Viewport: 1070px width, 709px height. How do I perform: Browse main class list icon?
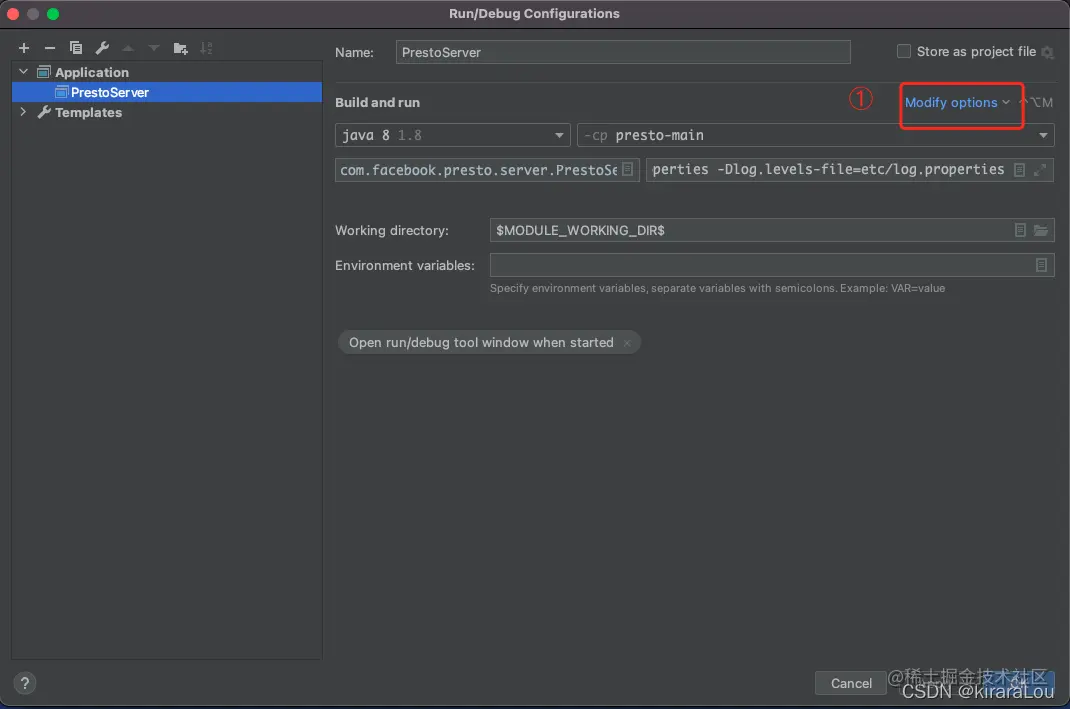(628, 169)
